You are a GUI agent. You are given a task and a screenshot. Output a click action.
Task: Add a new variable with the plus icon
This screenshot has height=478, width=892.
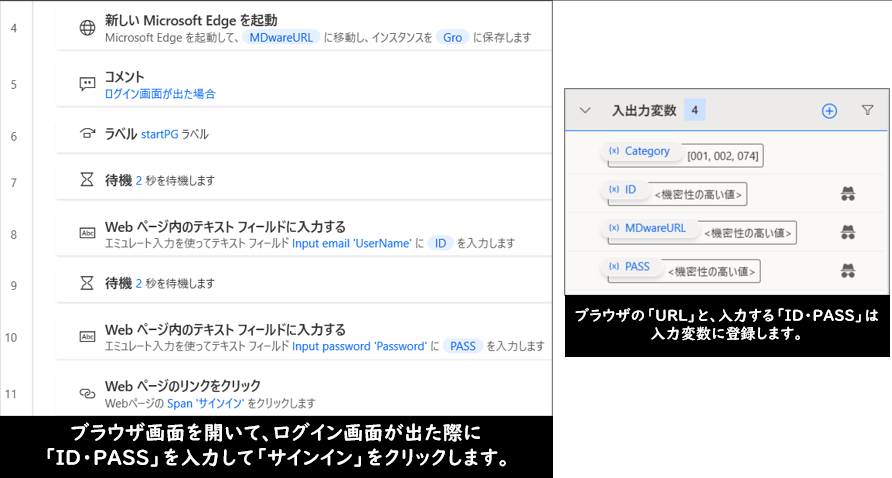tap(829, 111)
